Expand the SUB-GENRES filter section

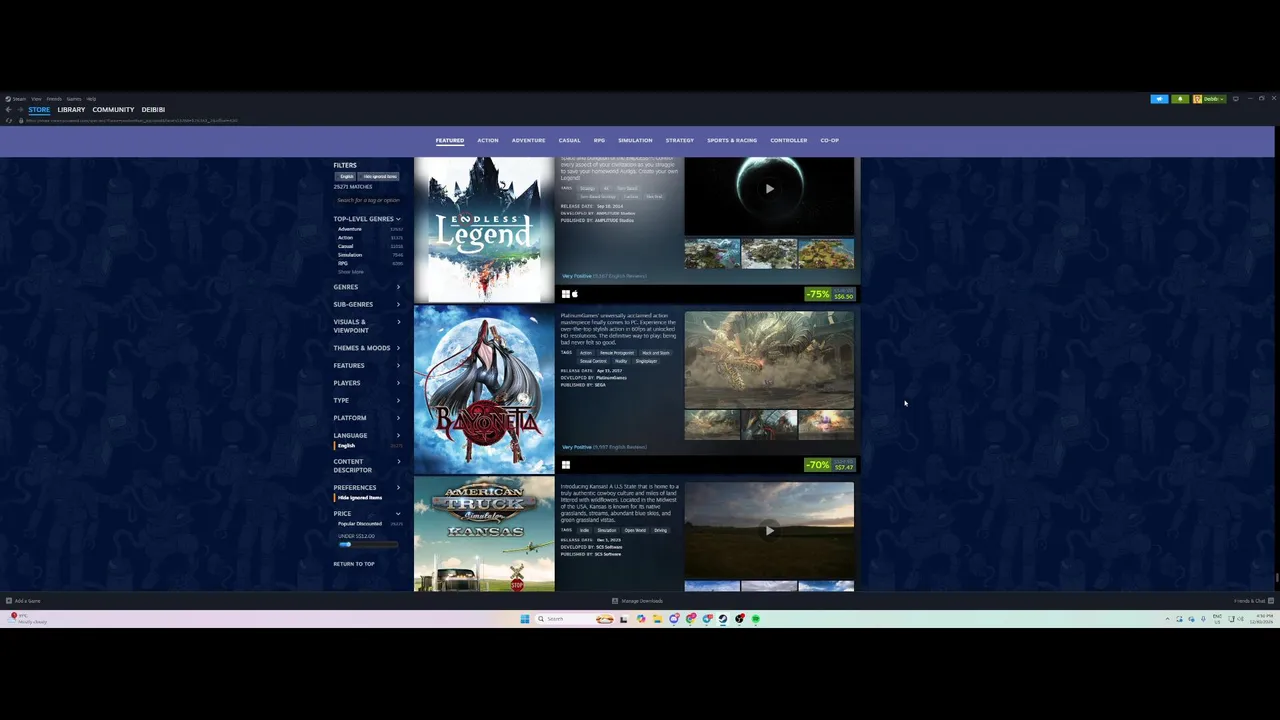click(x=367, y=304)
